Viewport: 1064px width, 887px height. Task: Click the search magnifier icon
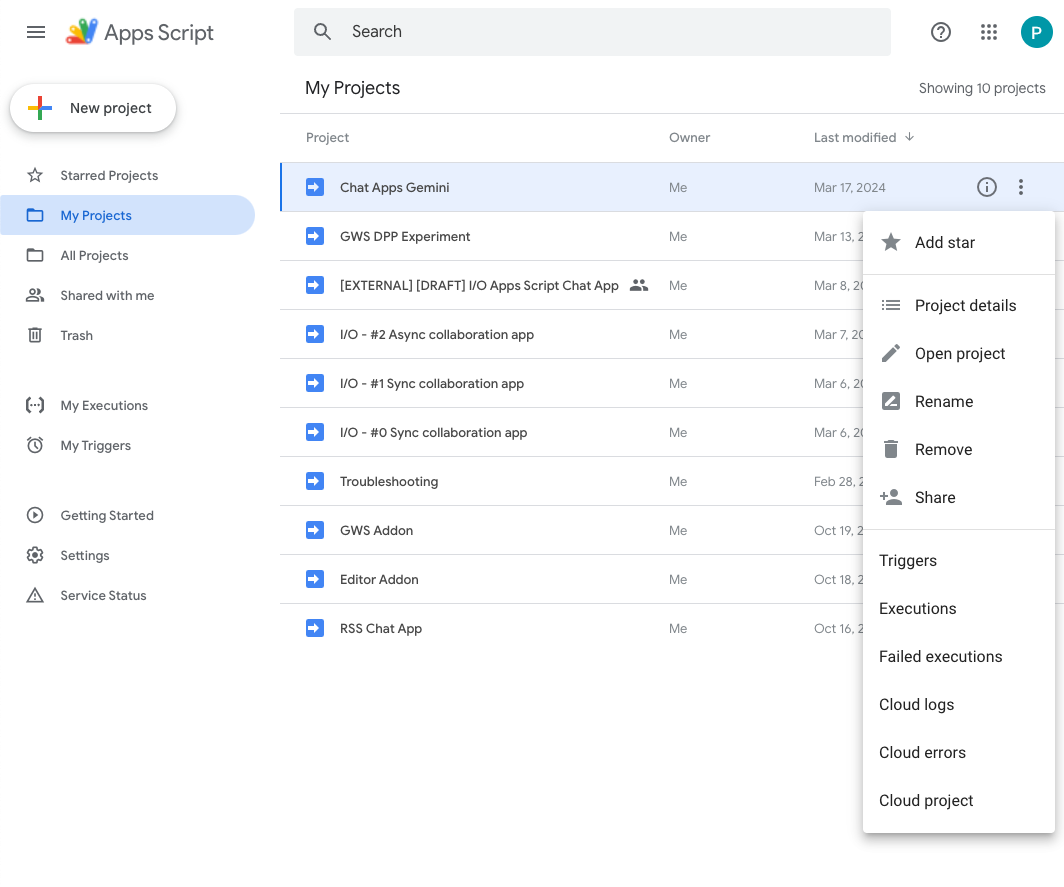[322, 32]
